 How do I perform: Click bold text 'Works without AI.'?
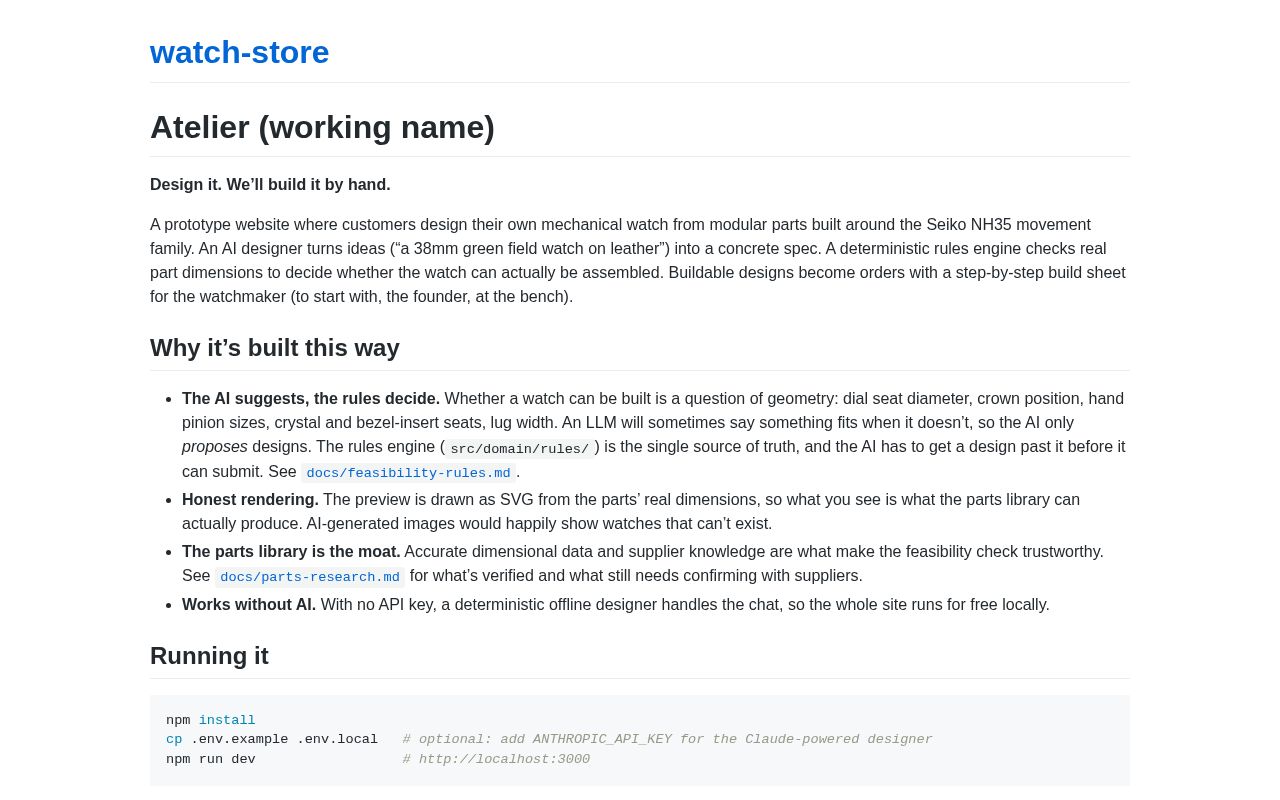249,605
